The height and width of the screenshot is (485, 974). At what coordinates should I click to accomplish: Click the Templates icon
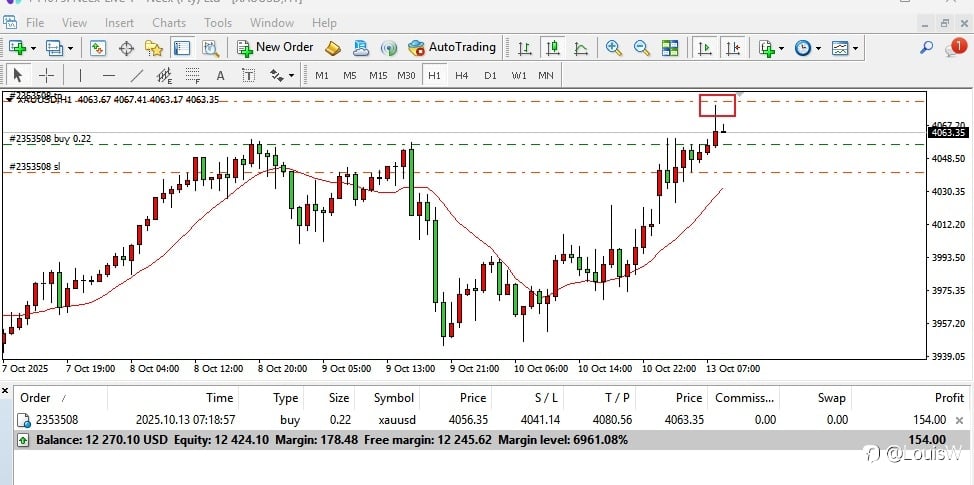[840, 47]
